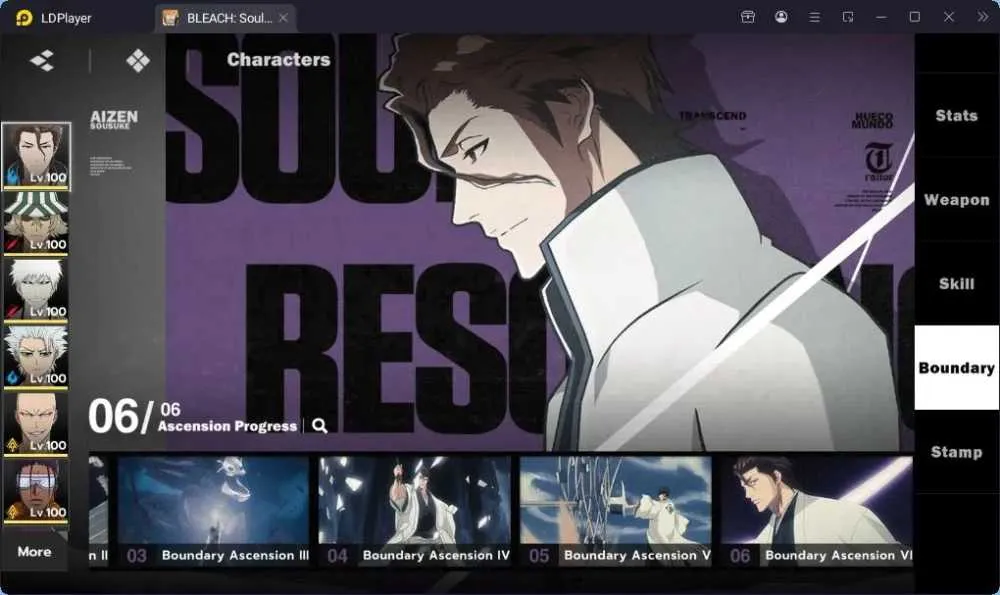Close the BLEACH: Soul tab
1000x595 pixels.
point(283,18)
